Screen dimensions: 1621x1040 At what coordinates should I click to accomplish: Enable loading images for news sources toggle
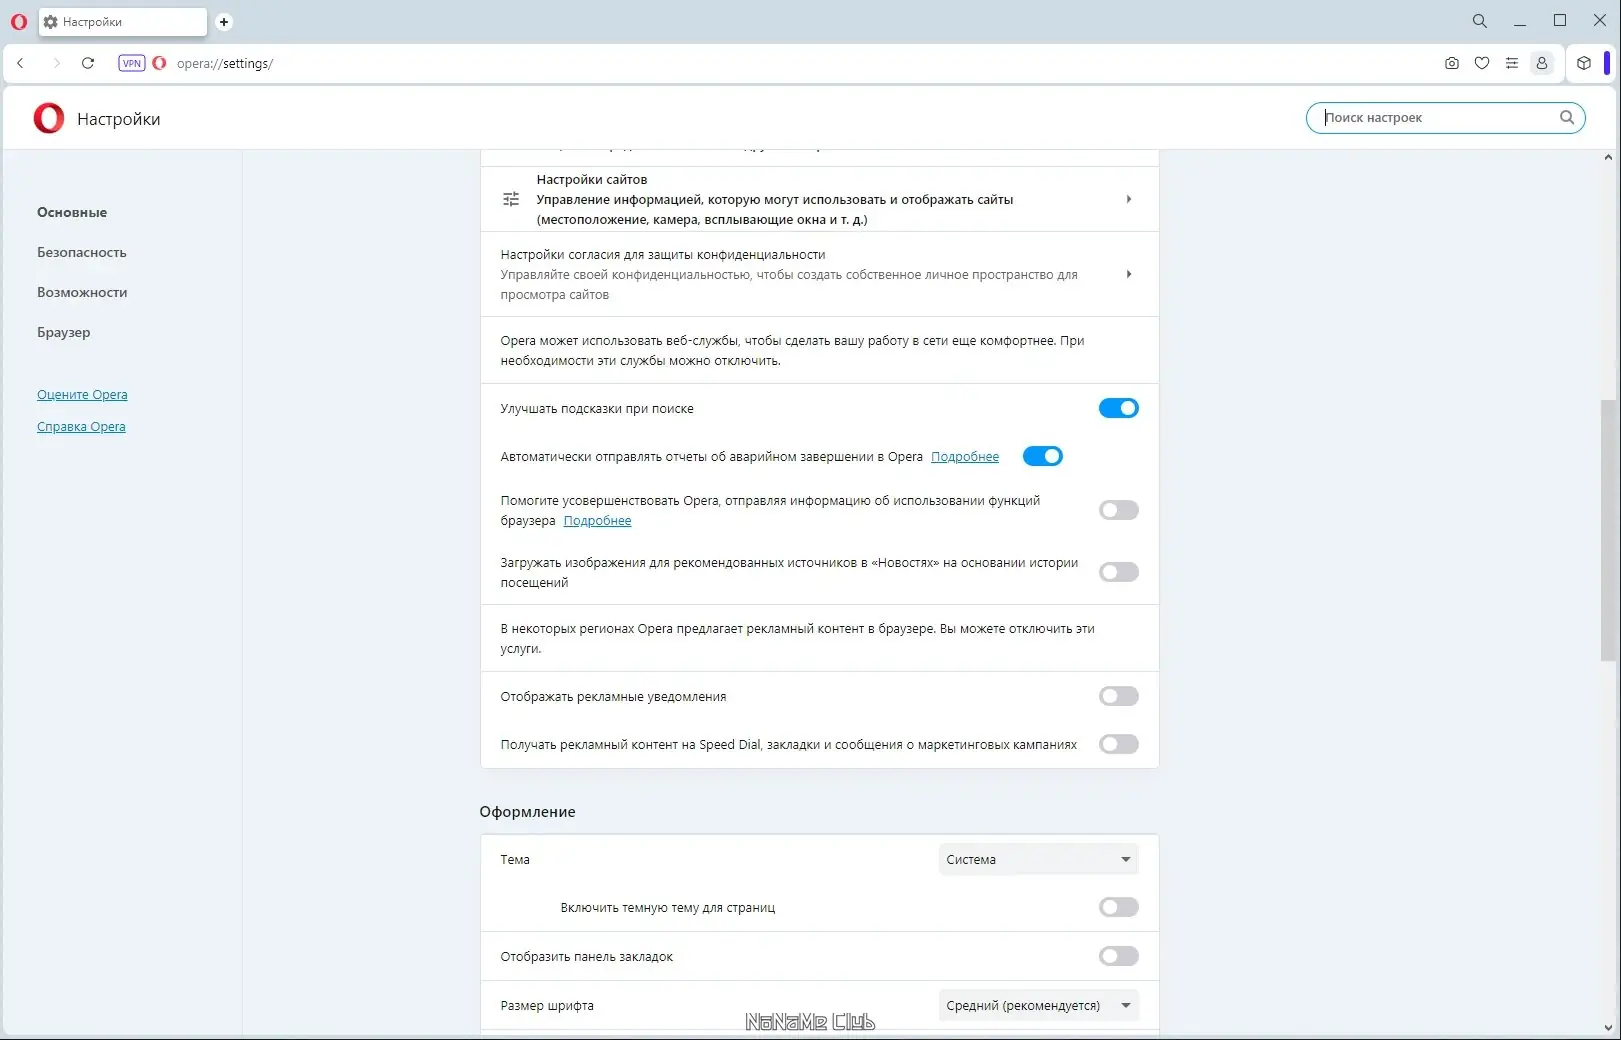point(1119,572)
